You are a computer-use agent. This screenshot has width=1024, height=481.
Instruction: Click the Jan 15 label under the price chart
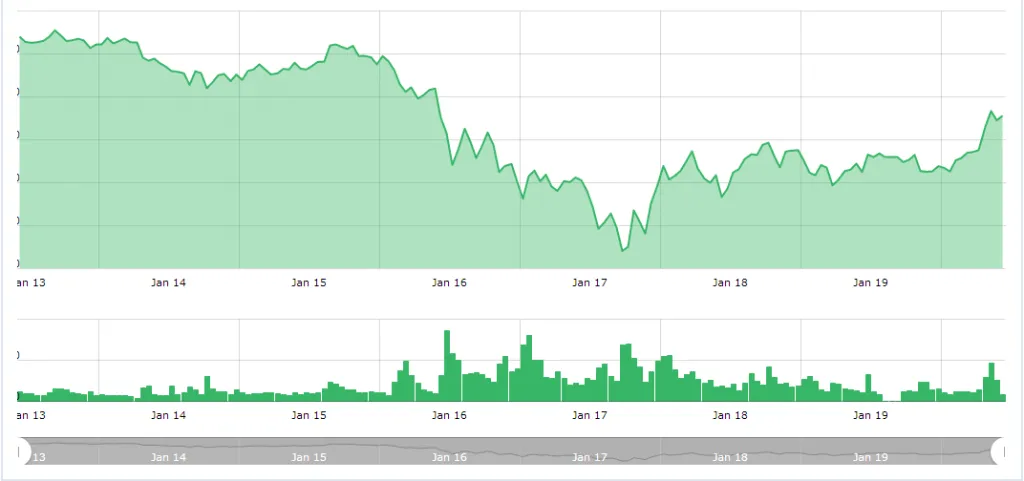pos(309,283)
